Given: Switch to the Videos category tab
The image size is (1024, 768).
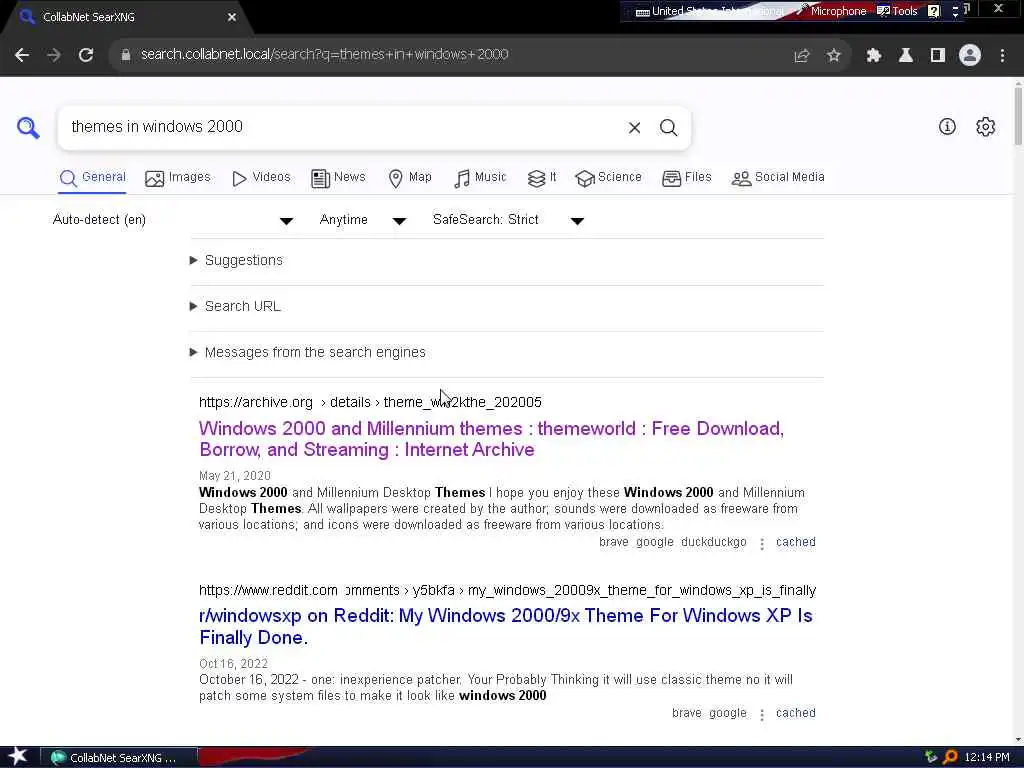Looking at the screenshot, I should 261,178.
